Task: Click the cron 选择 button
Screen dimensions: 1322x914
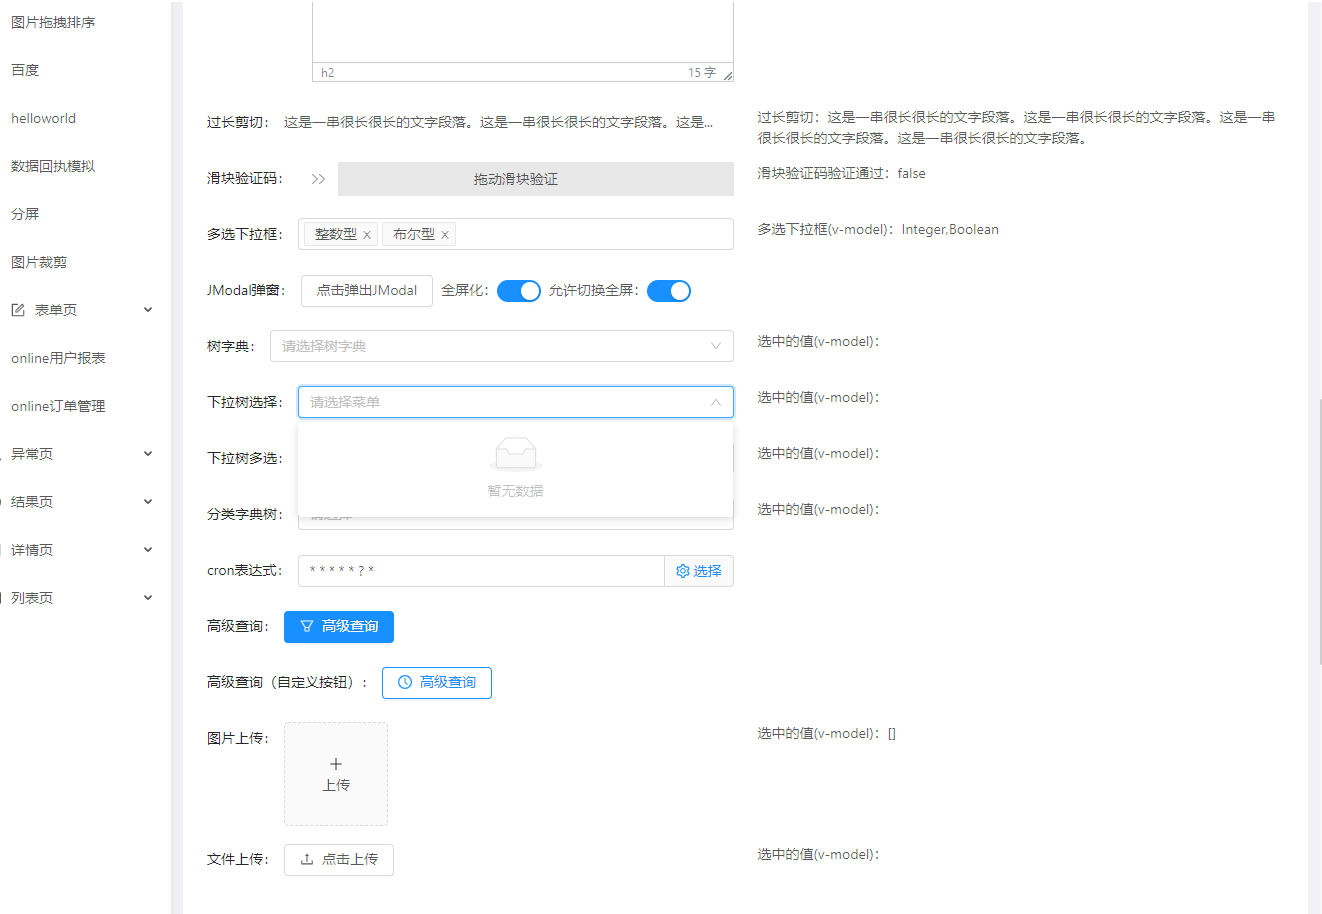Action: coord(699,571)
